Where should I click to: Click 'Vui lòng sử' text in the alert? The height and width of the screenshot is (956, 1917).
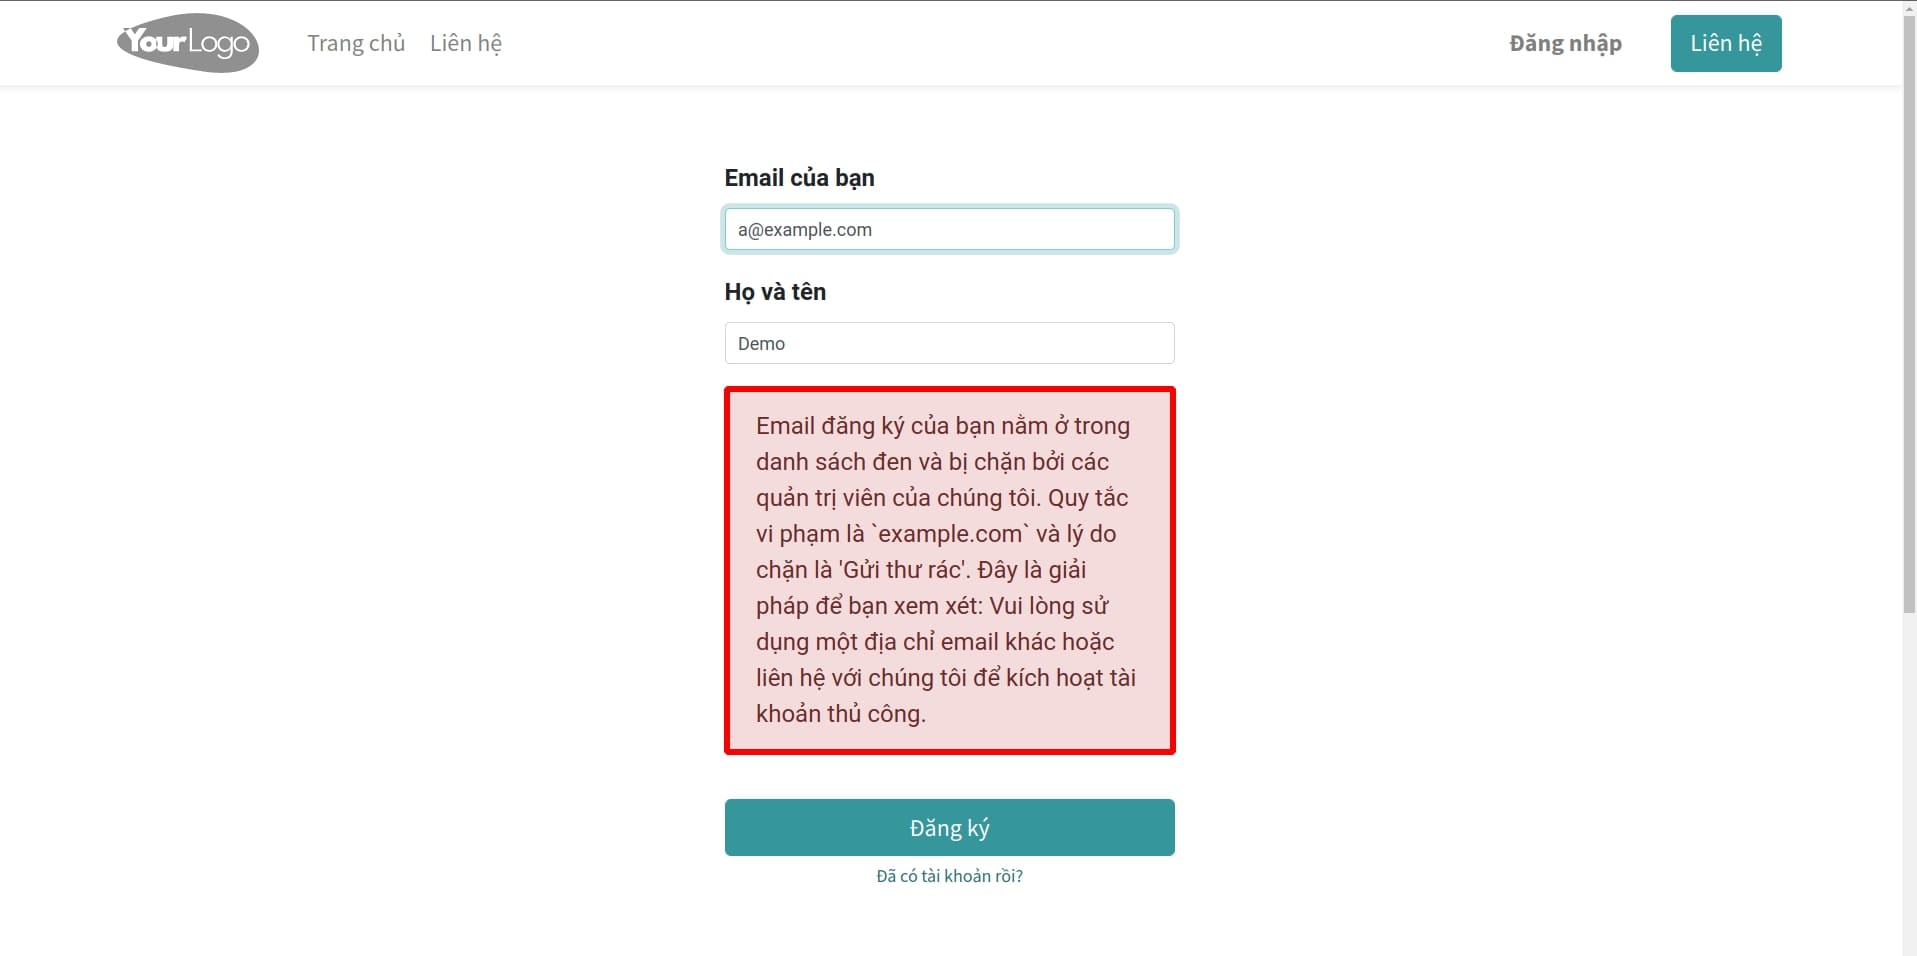pos(1049,606)
